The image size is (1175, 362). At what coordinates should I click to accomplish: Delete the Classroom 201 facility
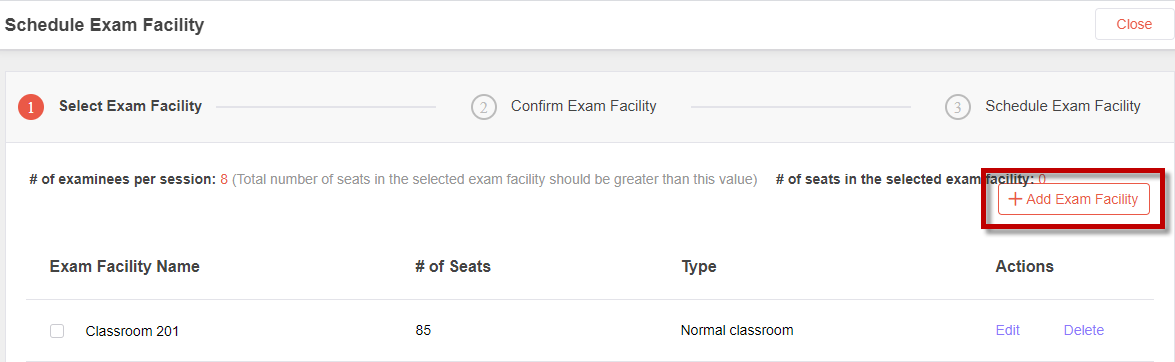[x=1084, y=331]
